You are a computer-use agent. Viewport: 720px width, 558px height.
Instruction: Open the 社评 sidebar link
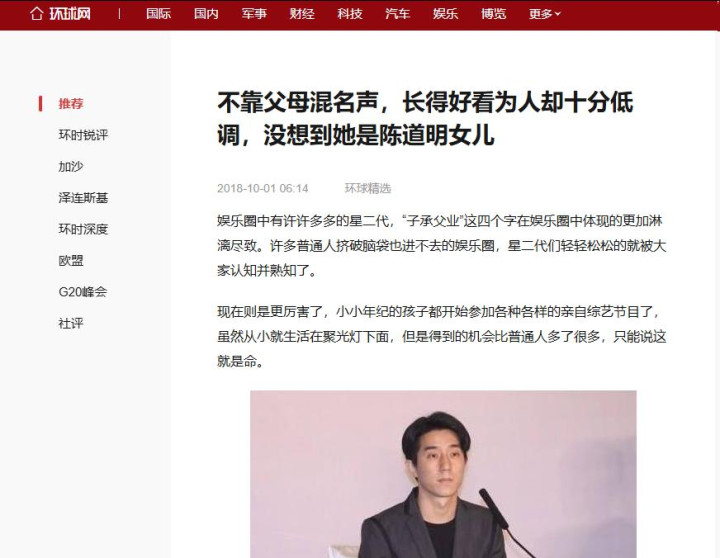coord(71,323)
